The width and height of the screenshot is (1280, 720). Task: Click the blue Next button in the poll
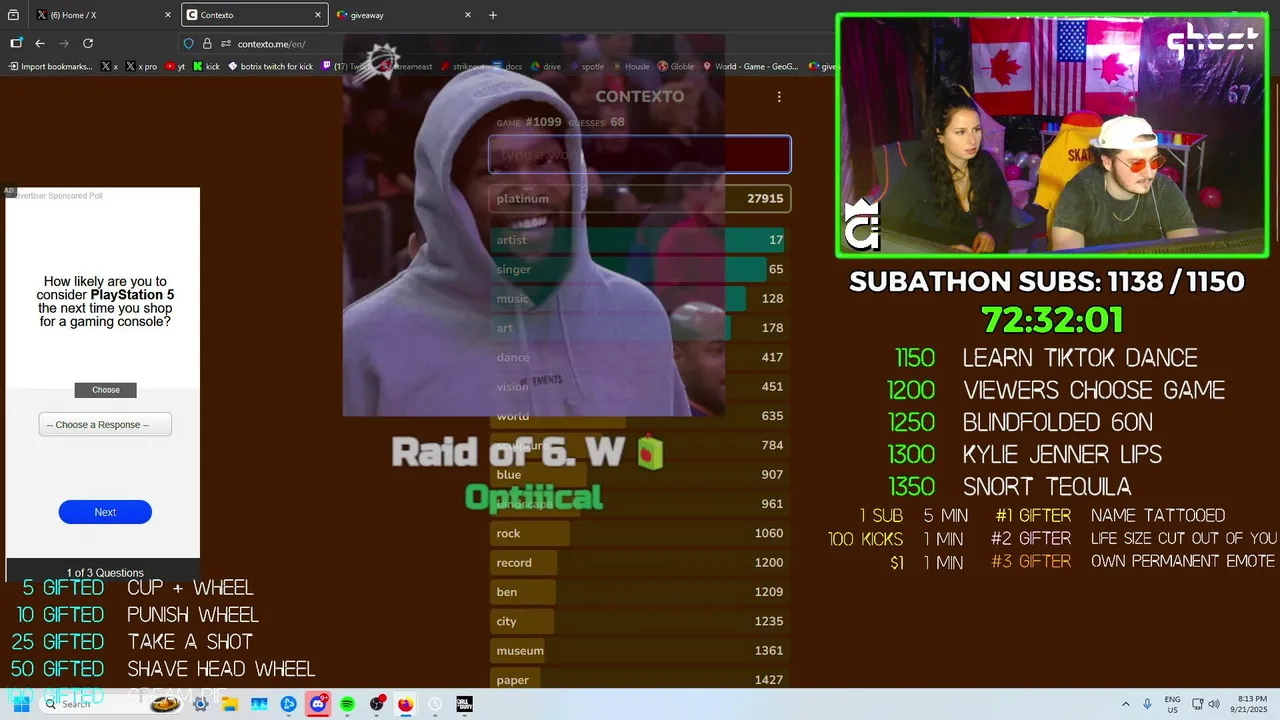tap(105, 512)
